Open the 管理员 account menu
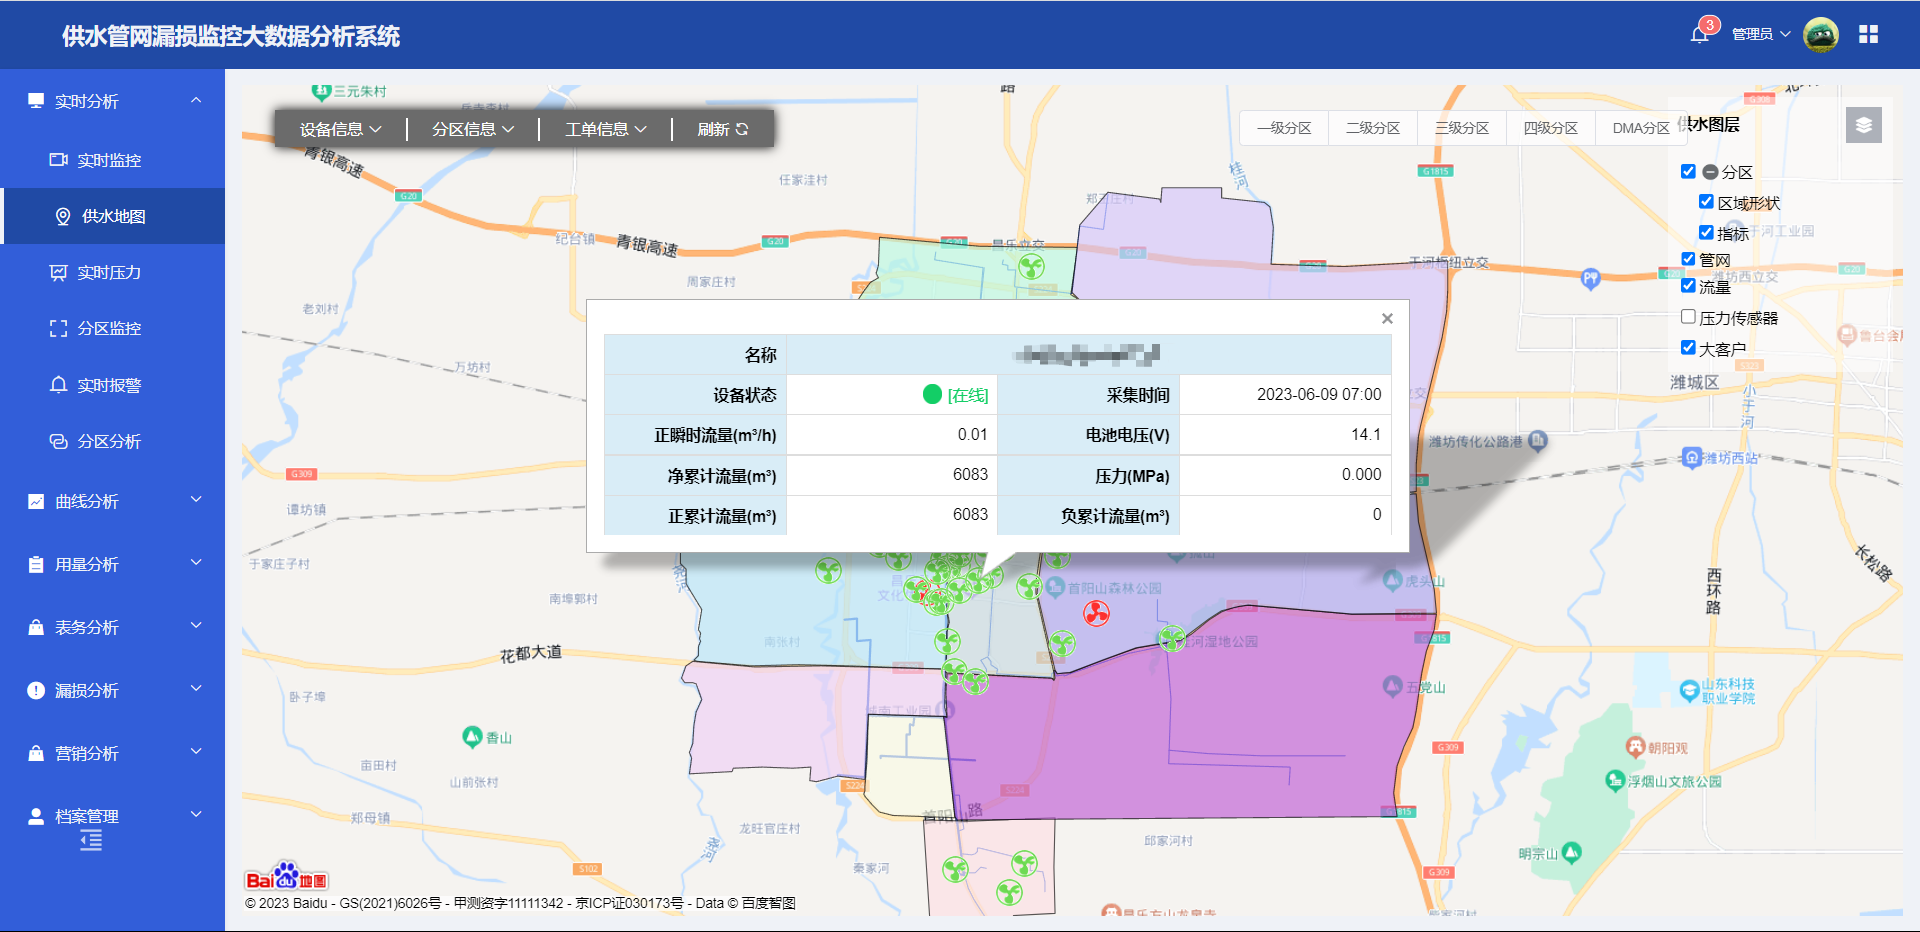This screenshot has width=1920, height=932. pyautogui.click(x=1760, y=34)
